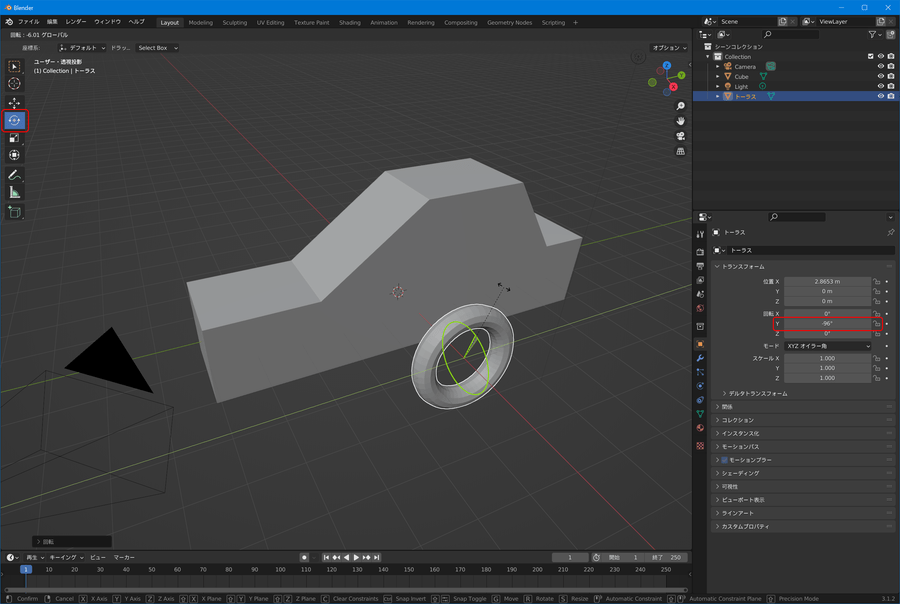Select the 3D Cursor tool

[14, 84]
